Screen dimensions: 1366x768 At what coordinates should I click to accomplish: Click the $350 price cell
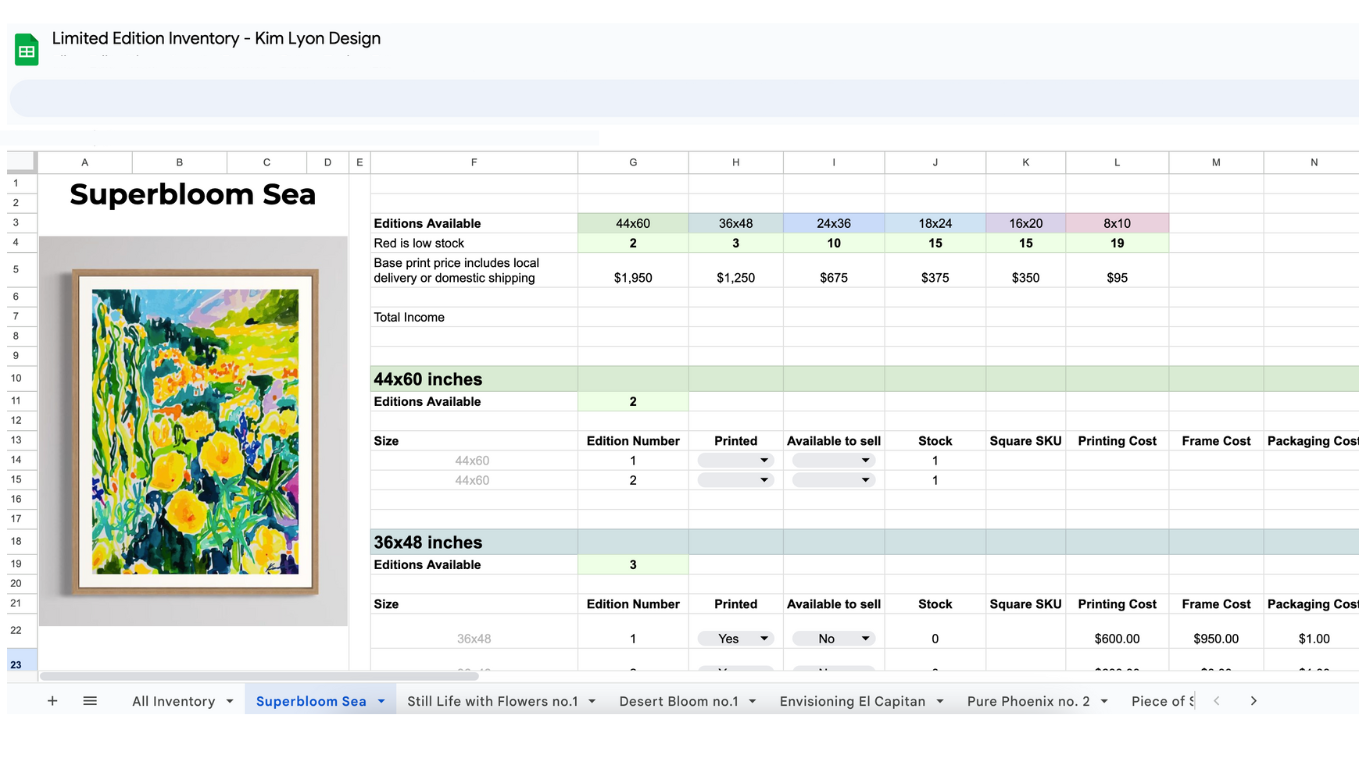(x=1026, y=271)
